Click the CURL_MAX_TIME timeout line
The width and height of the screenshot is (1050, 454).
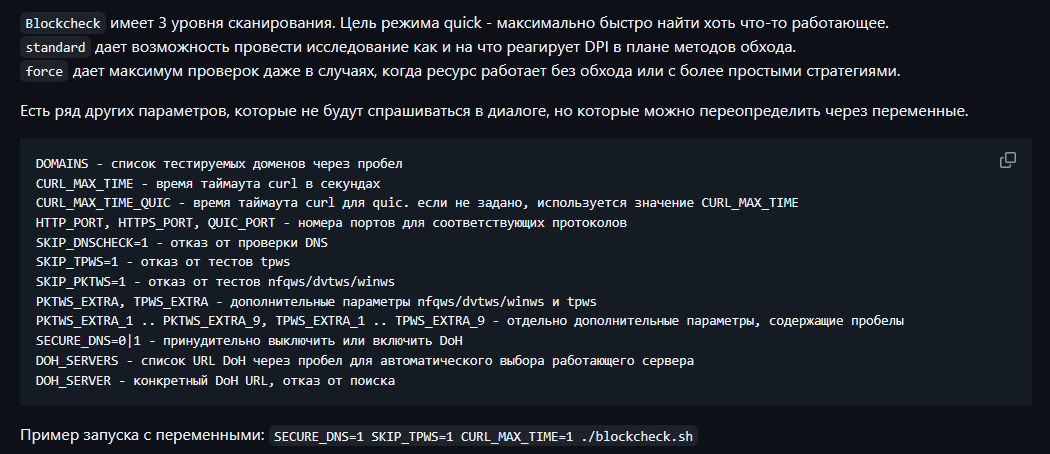208,183
